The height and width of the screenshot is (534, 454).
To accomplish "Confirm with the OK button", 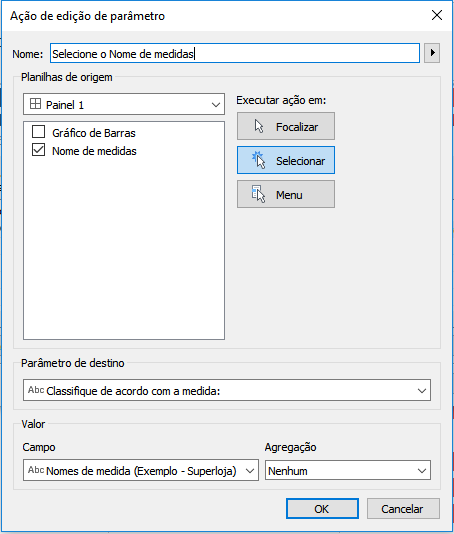I will (x=322, y=509).
